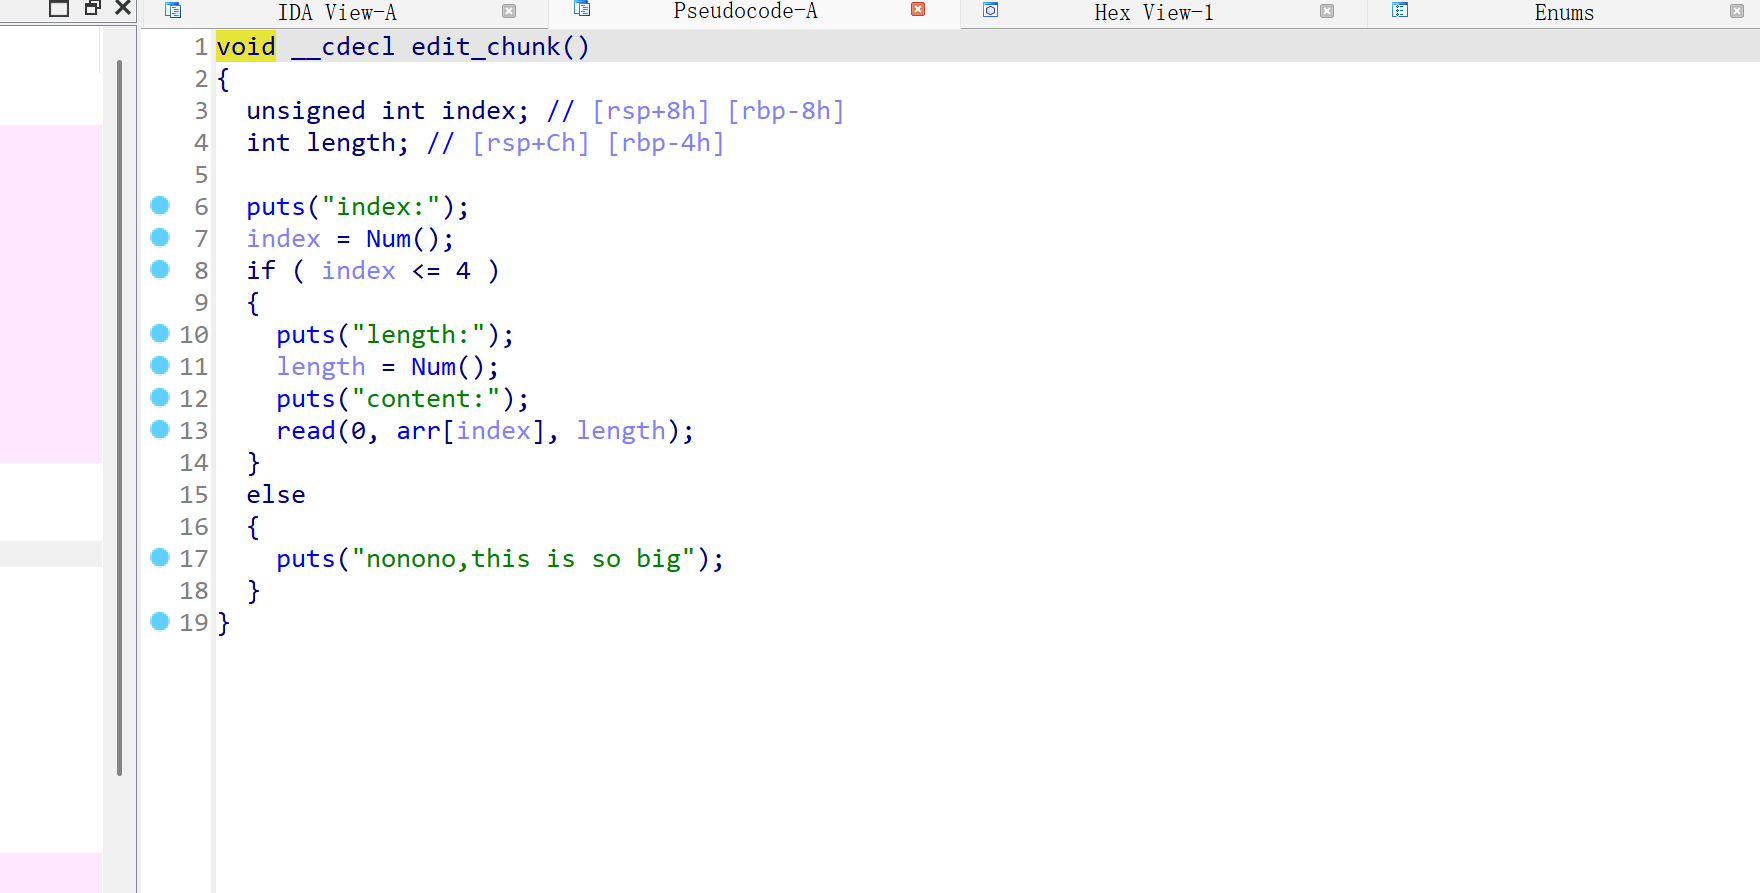Toggle breakpoint dot on line 17

click(160, 558)
